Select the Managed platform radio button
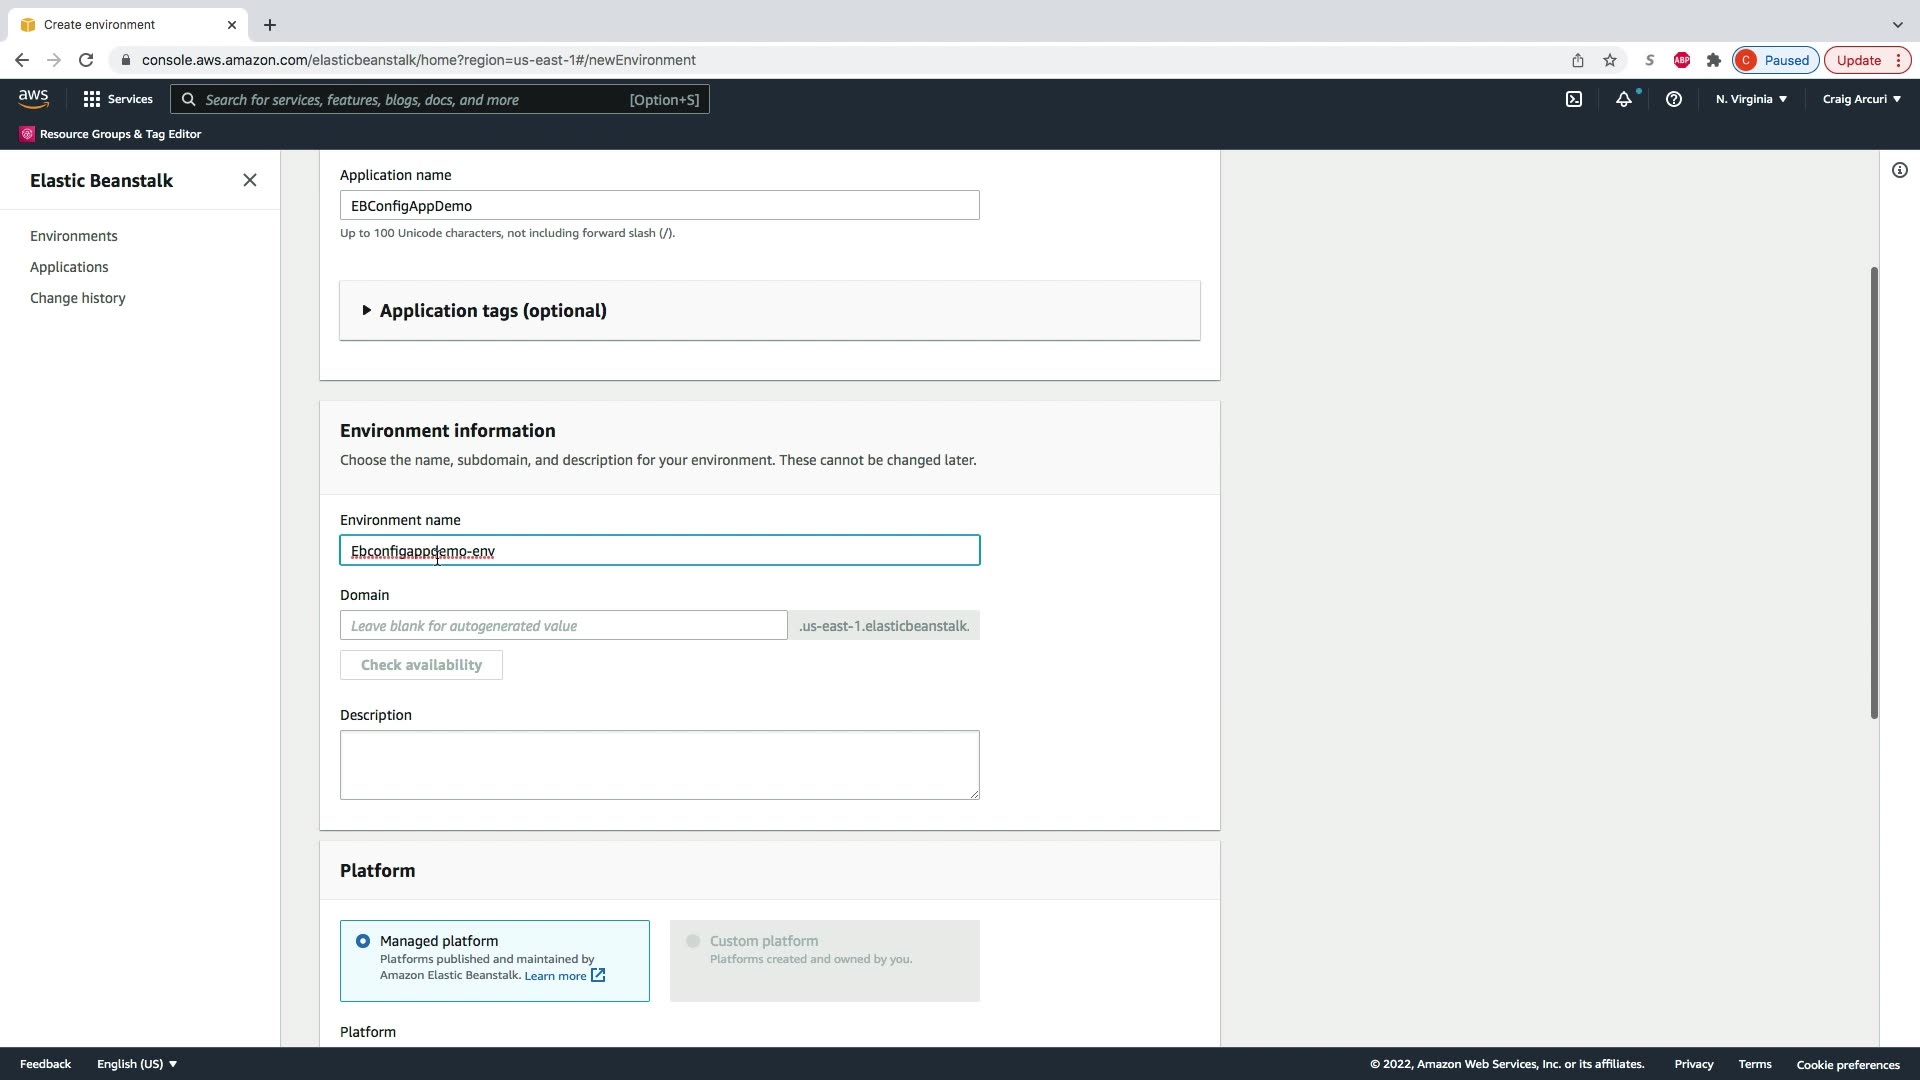 [363, 941]
